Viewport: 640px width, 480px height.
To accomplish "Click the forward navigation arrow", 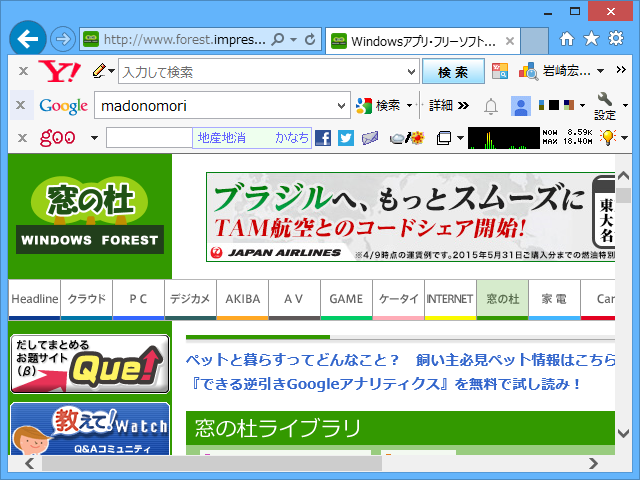I will pos(63,40).
